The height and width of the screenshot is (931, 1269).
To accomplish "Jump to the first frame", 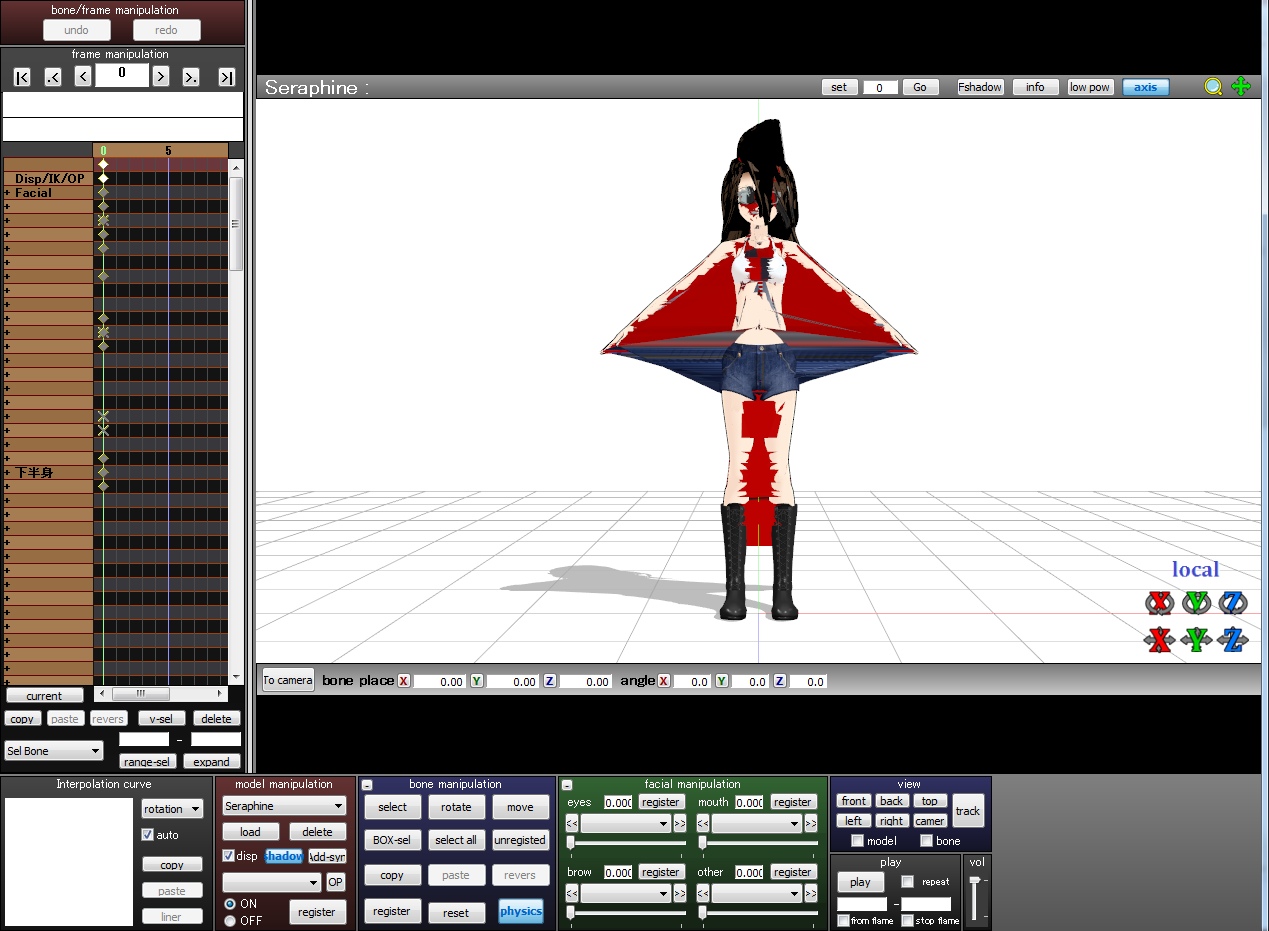I will pyautogui.click(x=22, y=77).
